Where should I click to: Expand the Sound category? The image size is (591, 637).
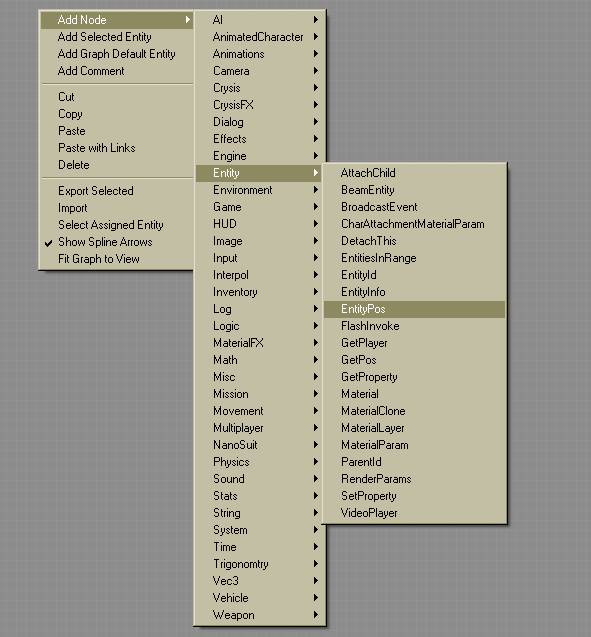[x=260, y=479]
